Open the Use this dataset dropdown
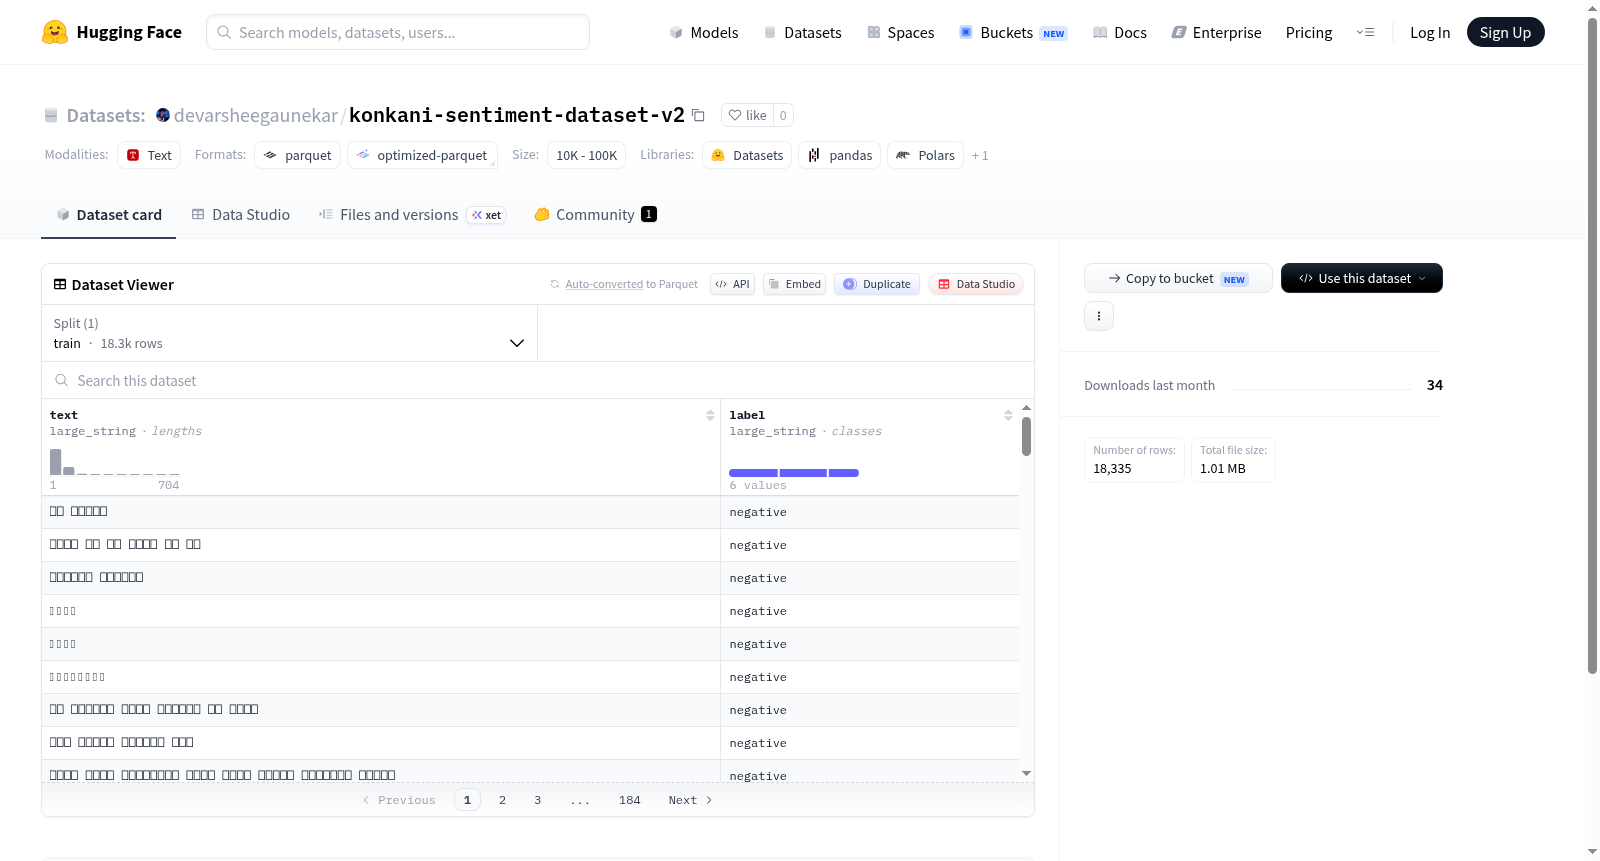This screenshot has width=1600, height=861. pyautogui.click(x=1361, y=278)
